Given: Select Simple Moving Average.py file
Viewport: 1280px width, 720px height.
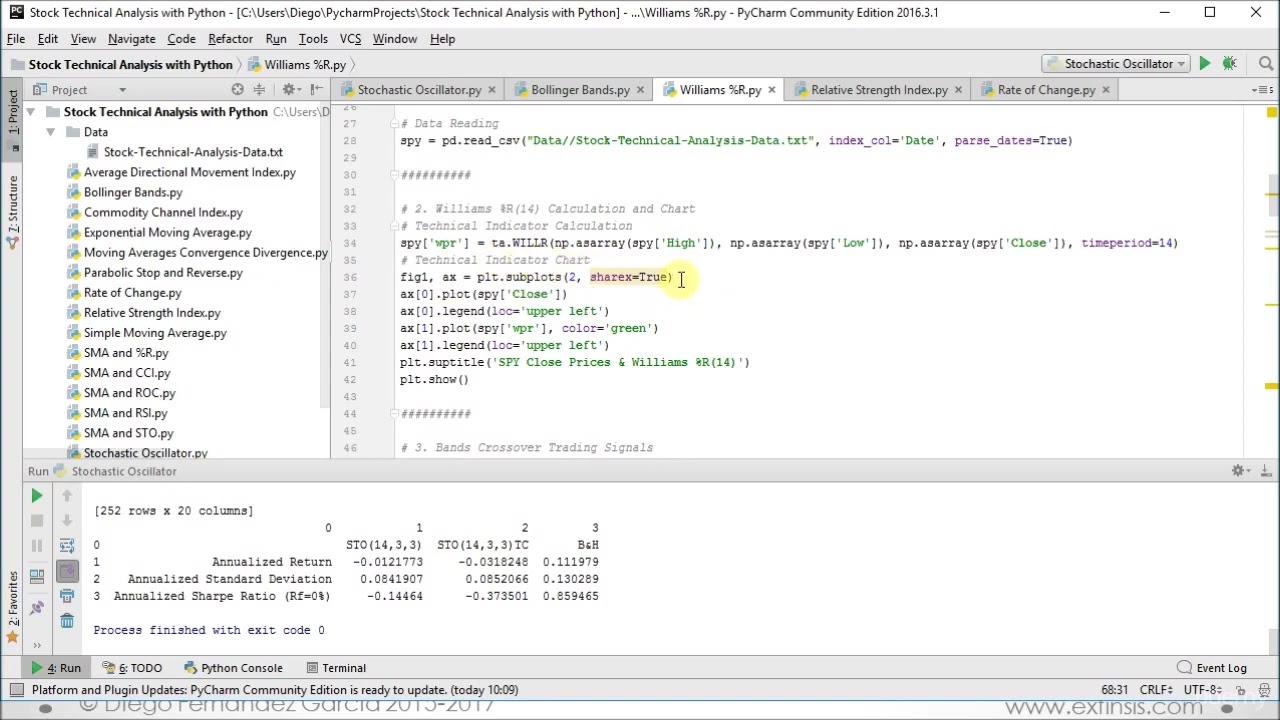Looking at the screenshot, I should click(x=155, y=332).
